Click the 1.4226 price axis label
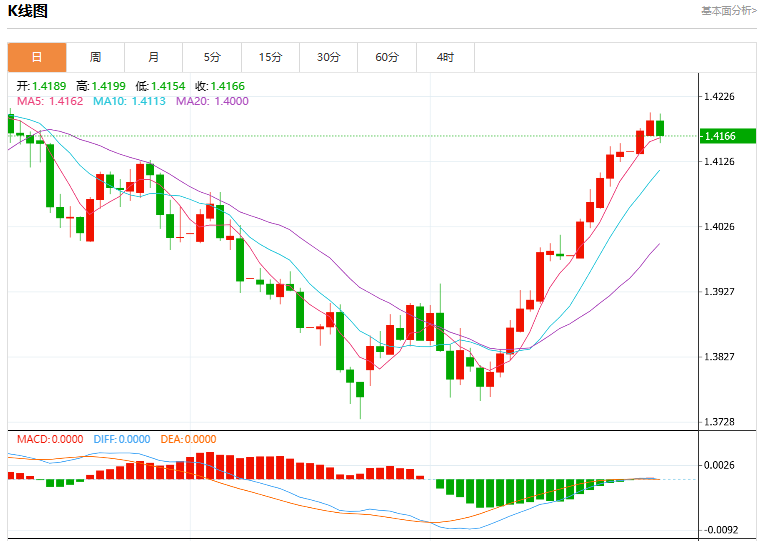Viewport: 762px width, 541px height. pos(719,96)
